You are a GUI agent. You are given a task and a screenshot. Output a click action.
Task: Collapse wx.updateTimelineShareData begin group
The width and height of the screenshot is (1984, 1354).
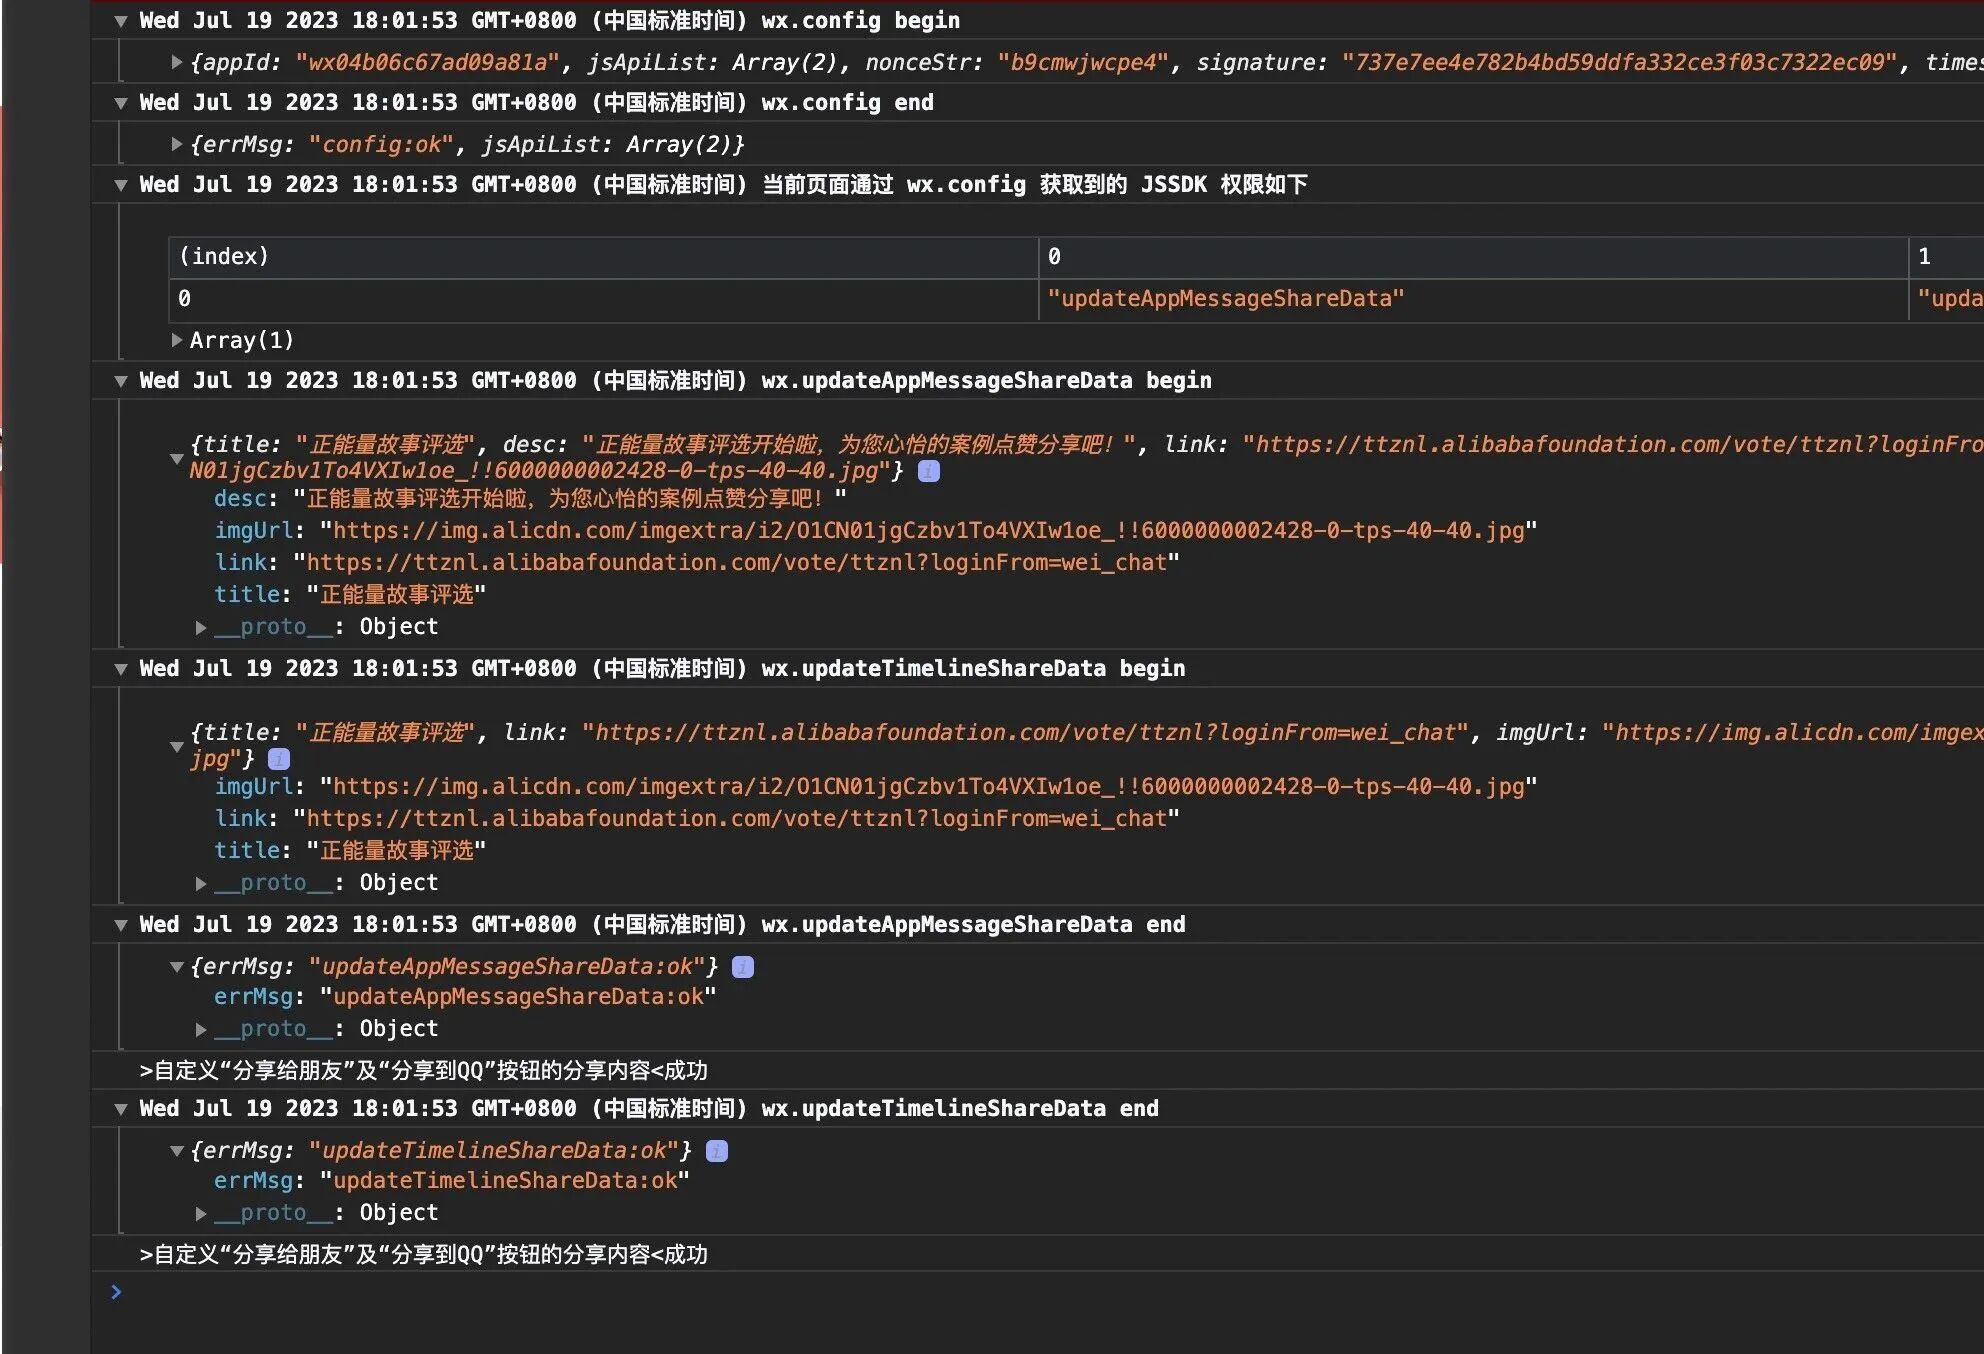tap(121, 669)
